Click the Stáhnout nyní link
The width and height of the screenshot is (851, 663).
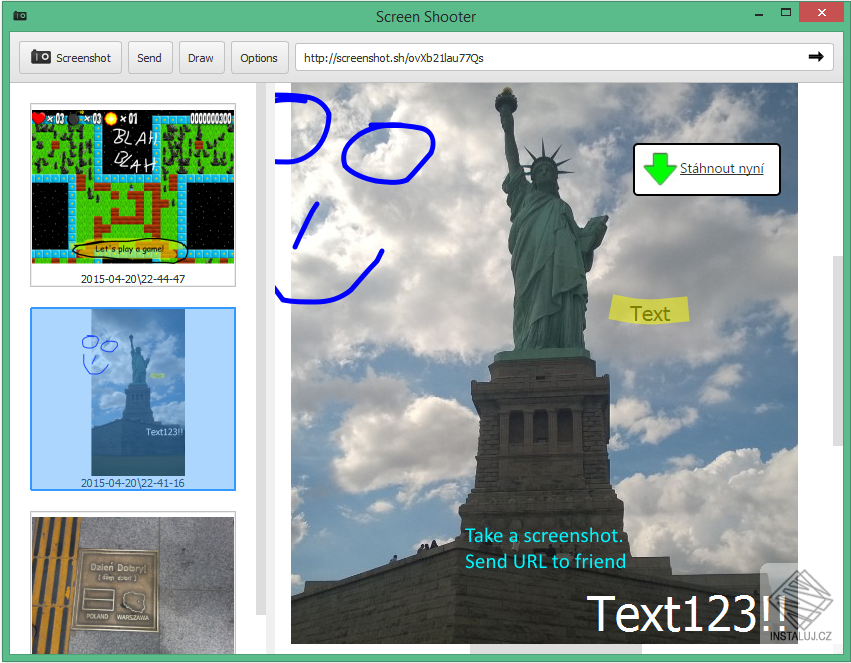721,168
